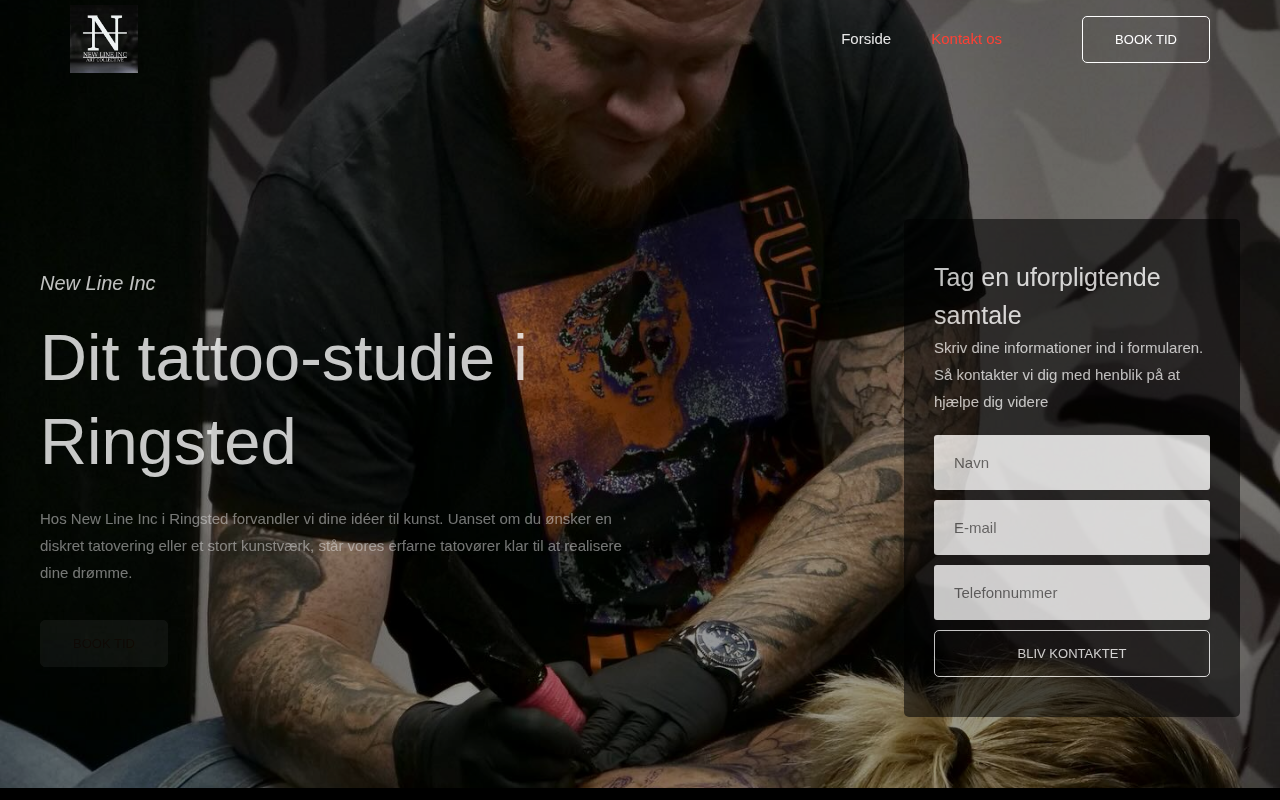
Task: Open the Forside menu item
Action: pos(866,39)
